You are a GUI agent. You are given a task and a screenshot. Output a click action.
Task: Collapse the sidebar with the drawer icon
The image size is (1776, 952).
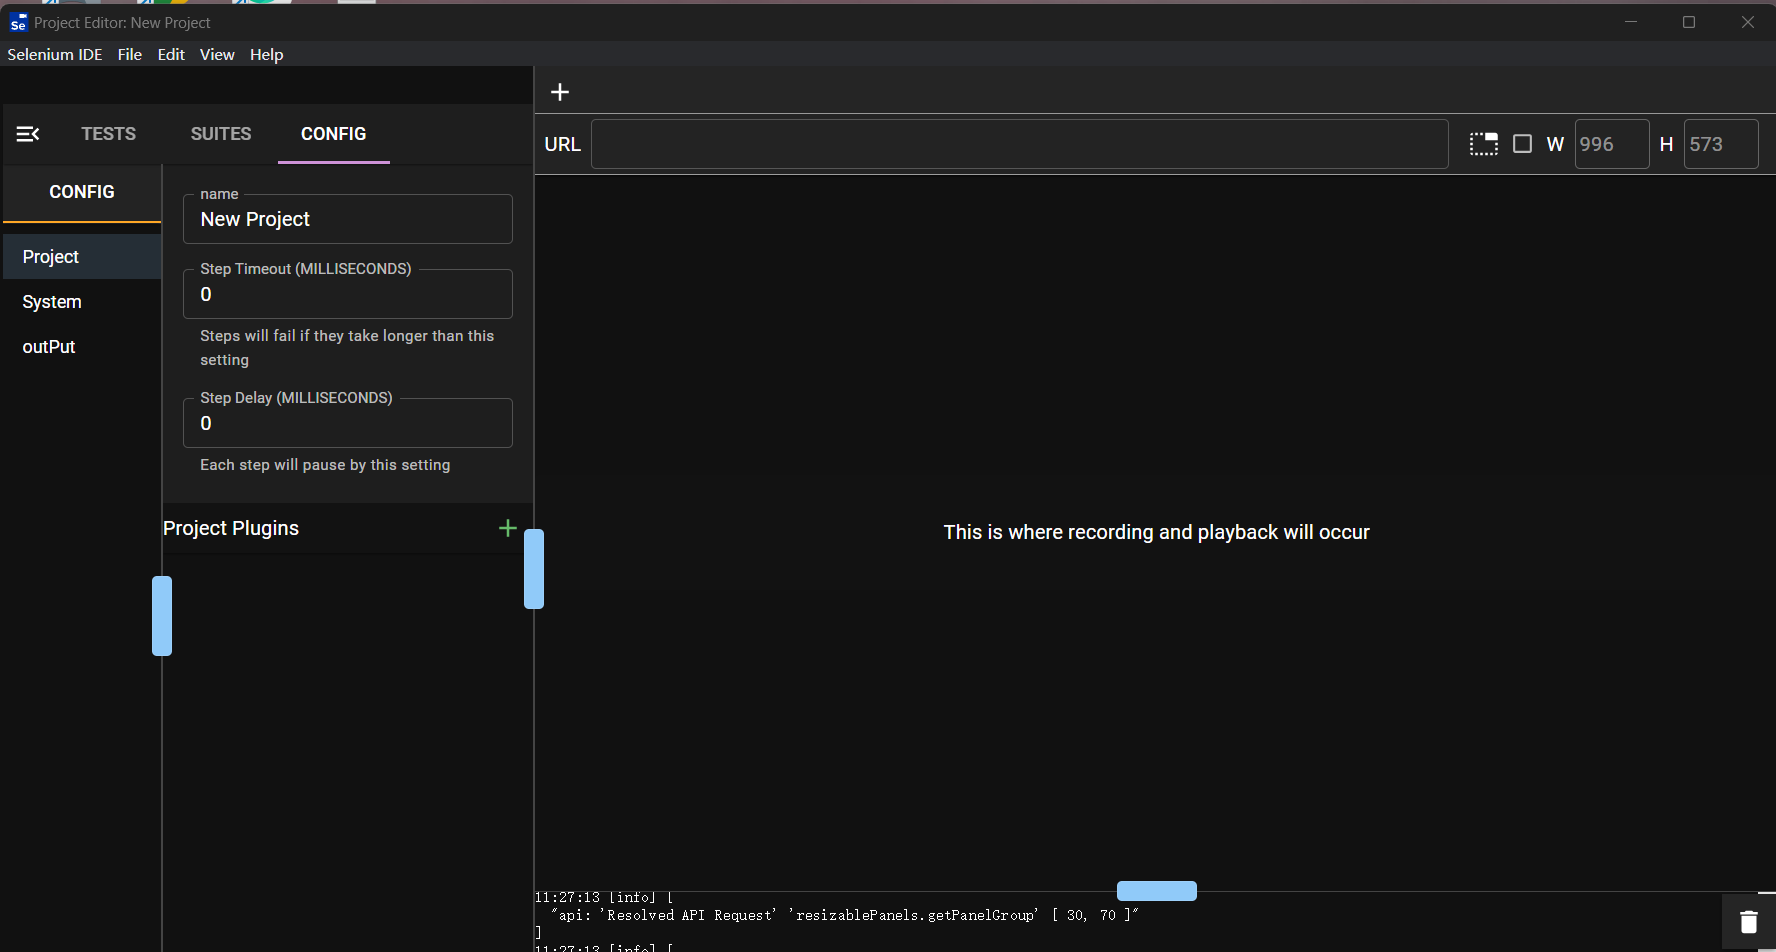28,134
